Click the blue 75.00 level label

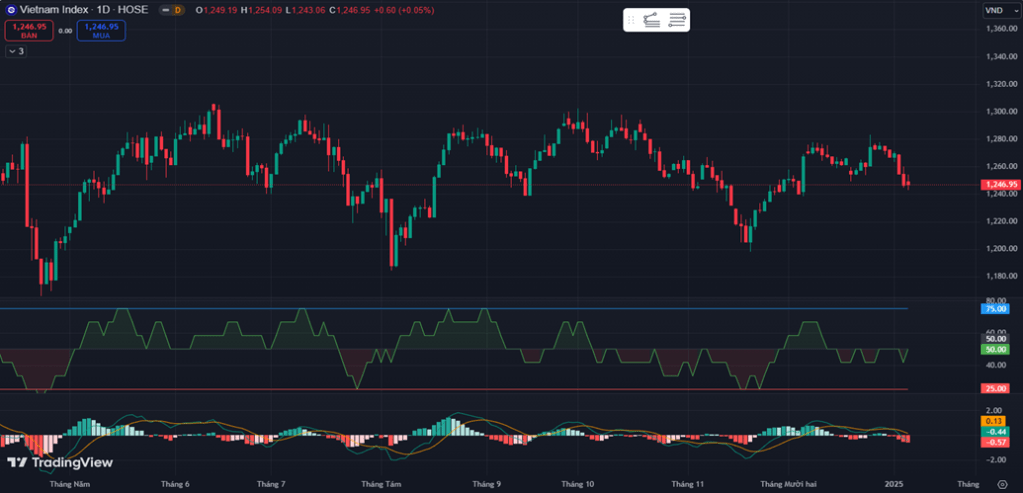click(996, 309)
